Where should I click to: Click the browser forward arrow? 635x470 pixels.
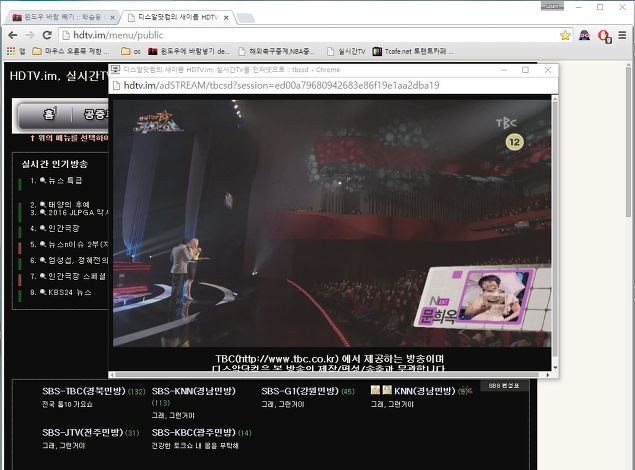click(30, 35)
